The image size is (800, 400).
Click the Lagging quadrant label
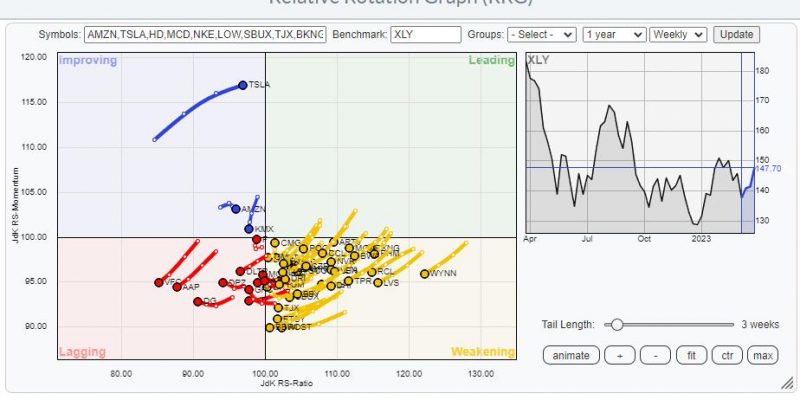tap(83, 352)
